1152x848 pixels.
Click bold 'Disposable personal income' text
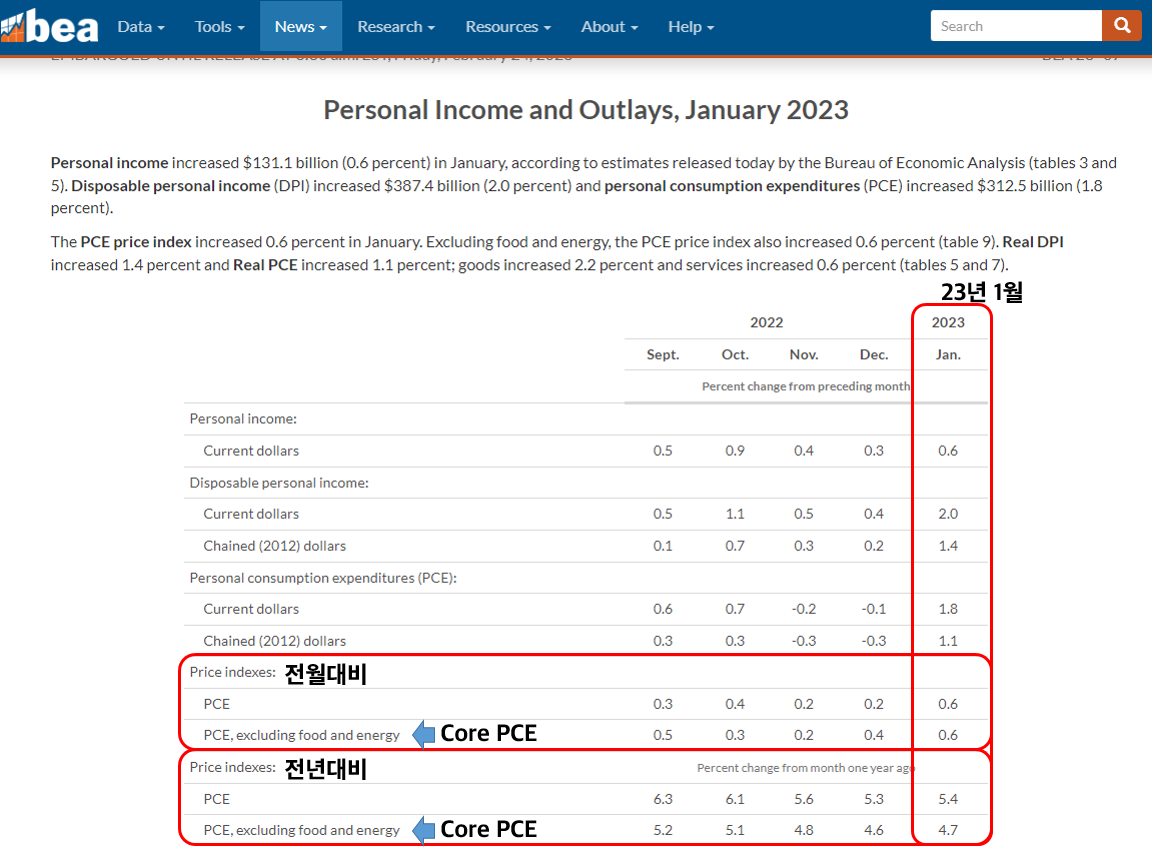[170, 186]
